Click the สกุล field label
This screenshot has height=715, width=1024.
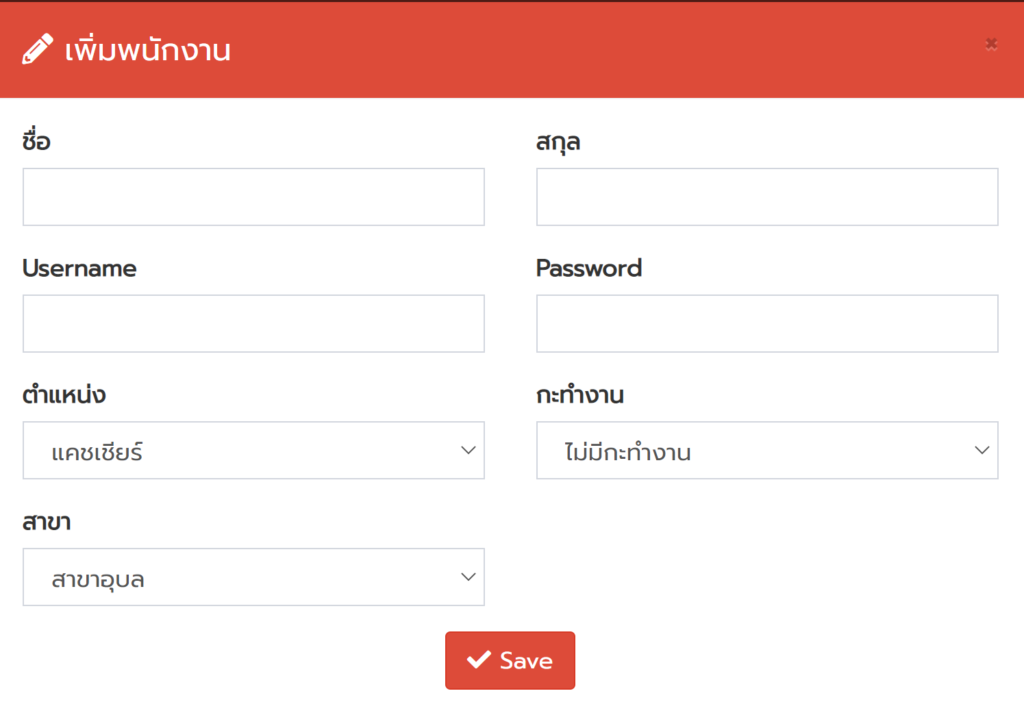558,142
